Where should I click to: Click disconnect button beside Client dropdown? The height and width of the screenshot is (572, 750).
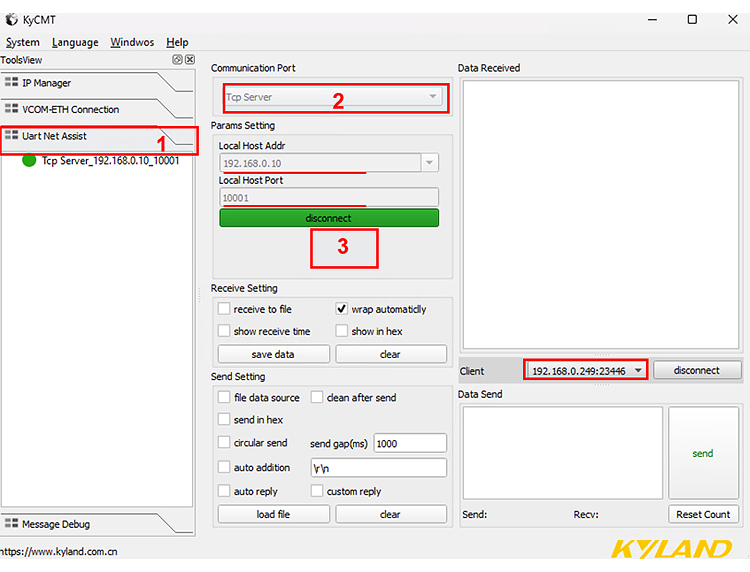[x=697, y=371]
